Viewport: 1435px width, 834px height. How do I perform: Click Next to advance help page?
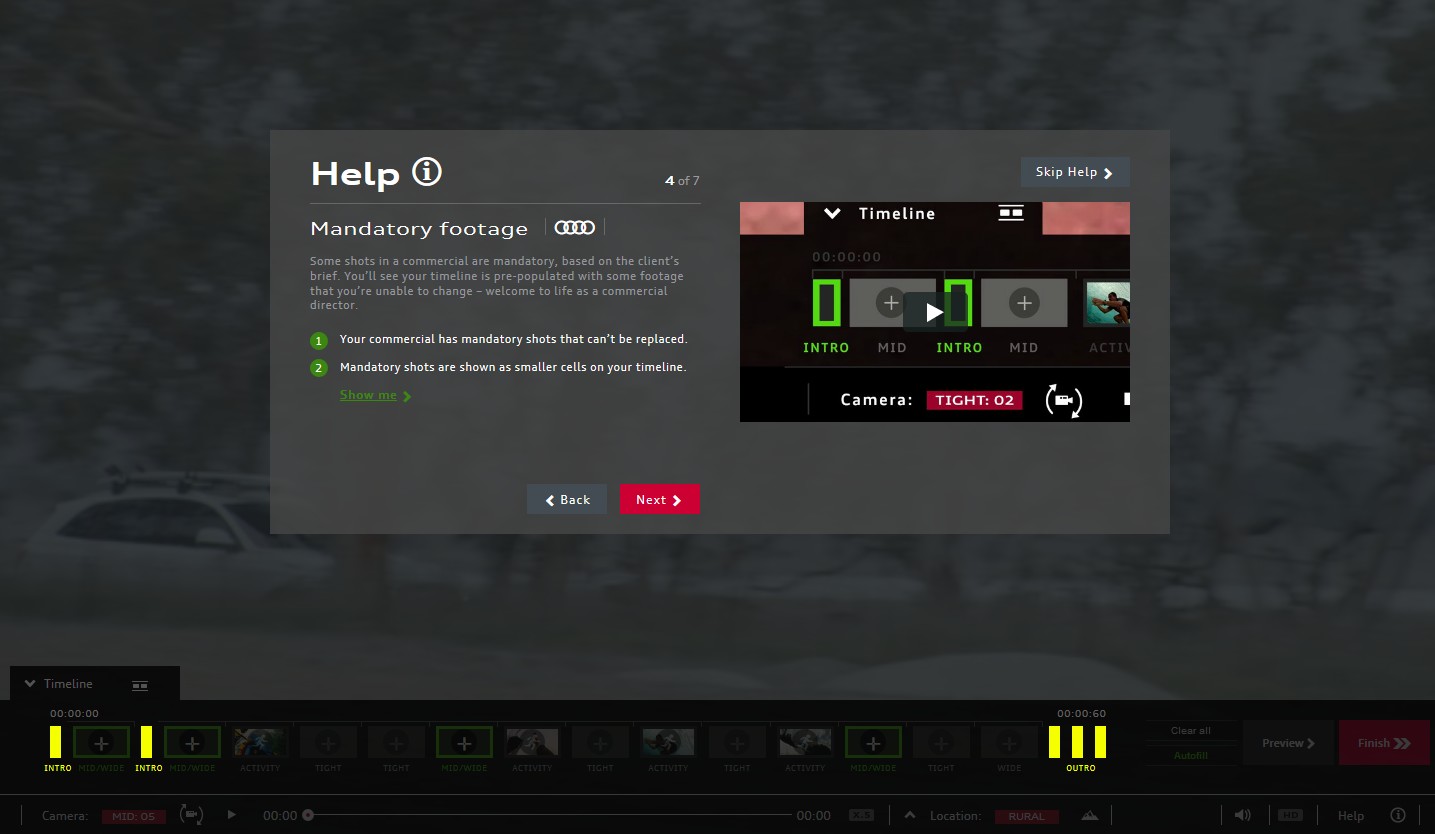[659, 500]
